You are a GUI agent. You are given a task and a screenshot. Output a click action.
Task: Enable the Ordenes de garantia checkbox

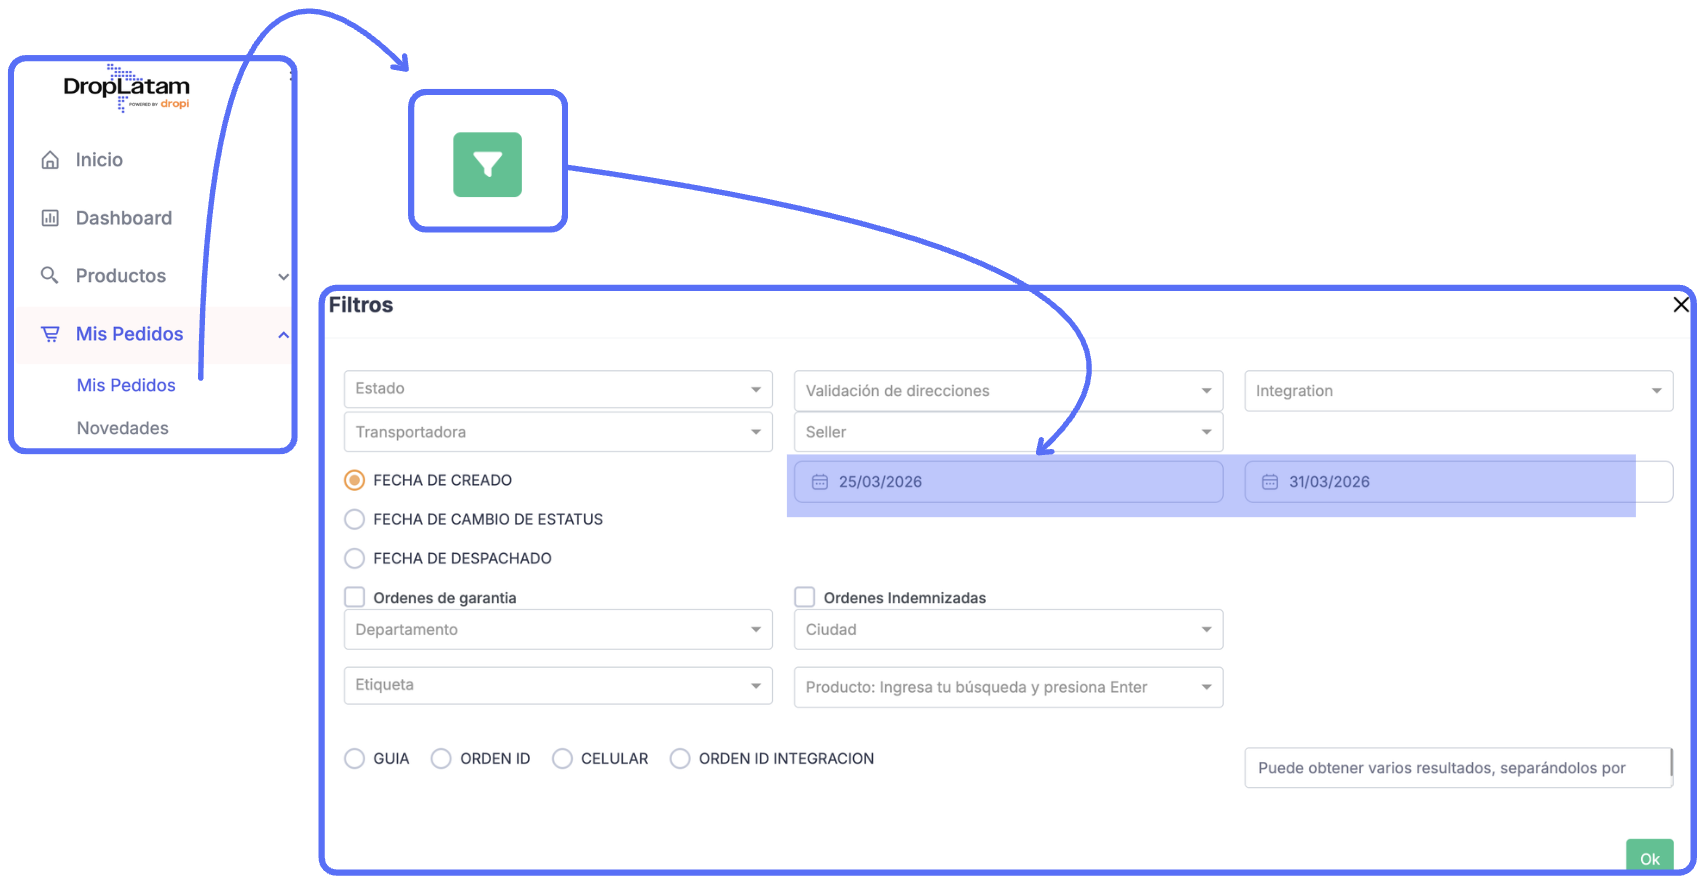[354, 597]
